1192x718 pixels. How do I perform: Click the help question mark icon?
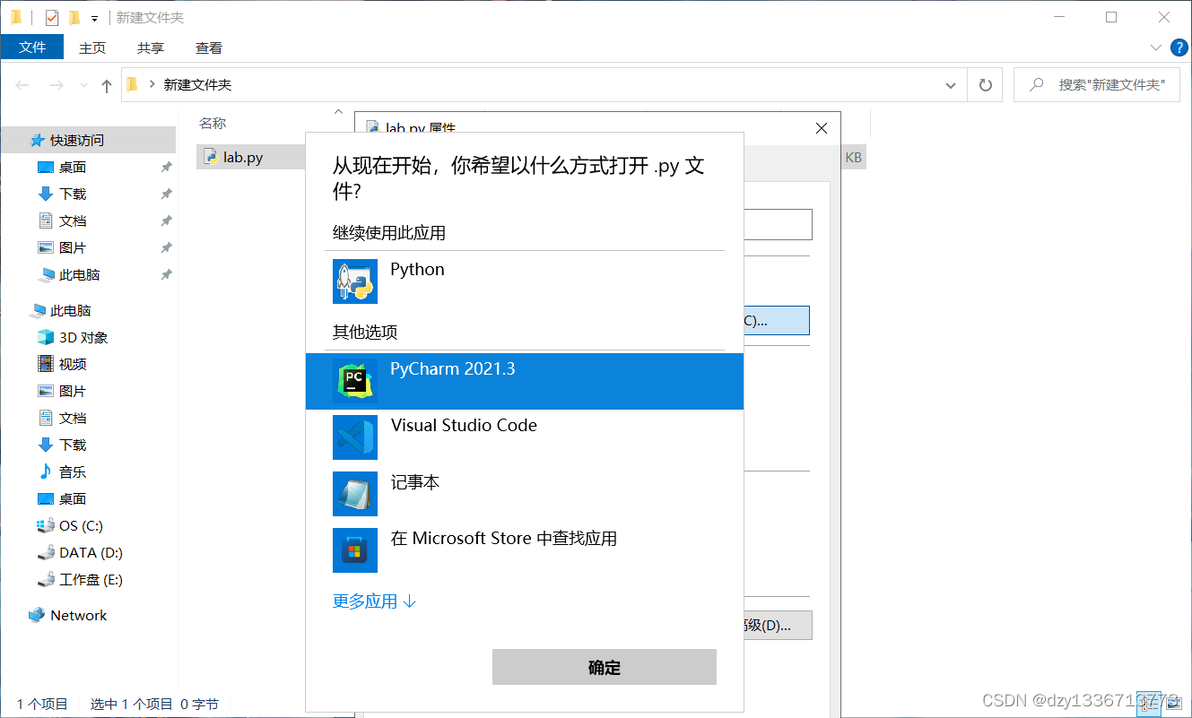pyautogui.click(x=1178, y=47)
